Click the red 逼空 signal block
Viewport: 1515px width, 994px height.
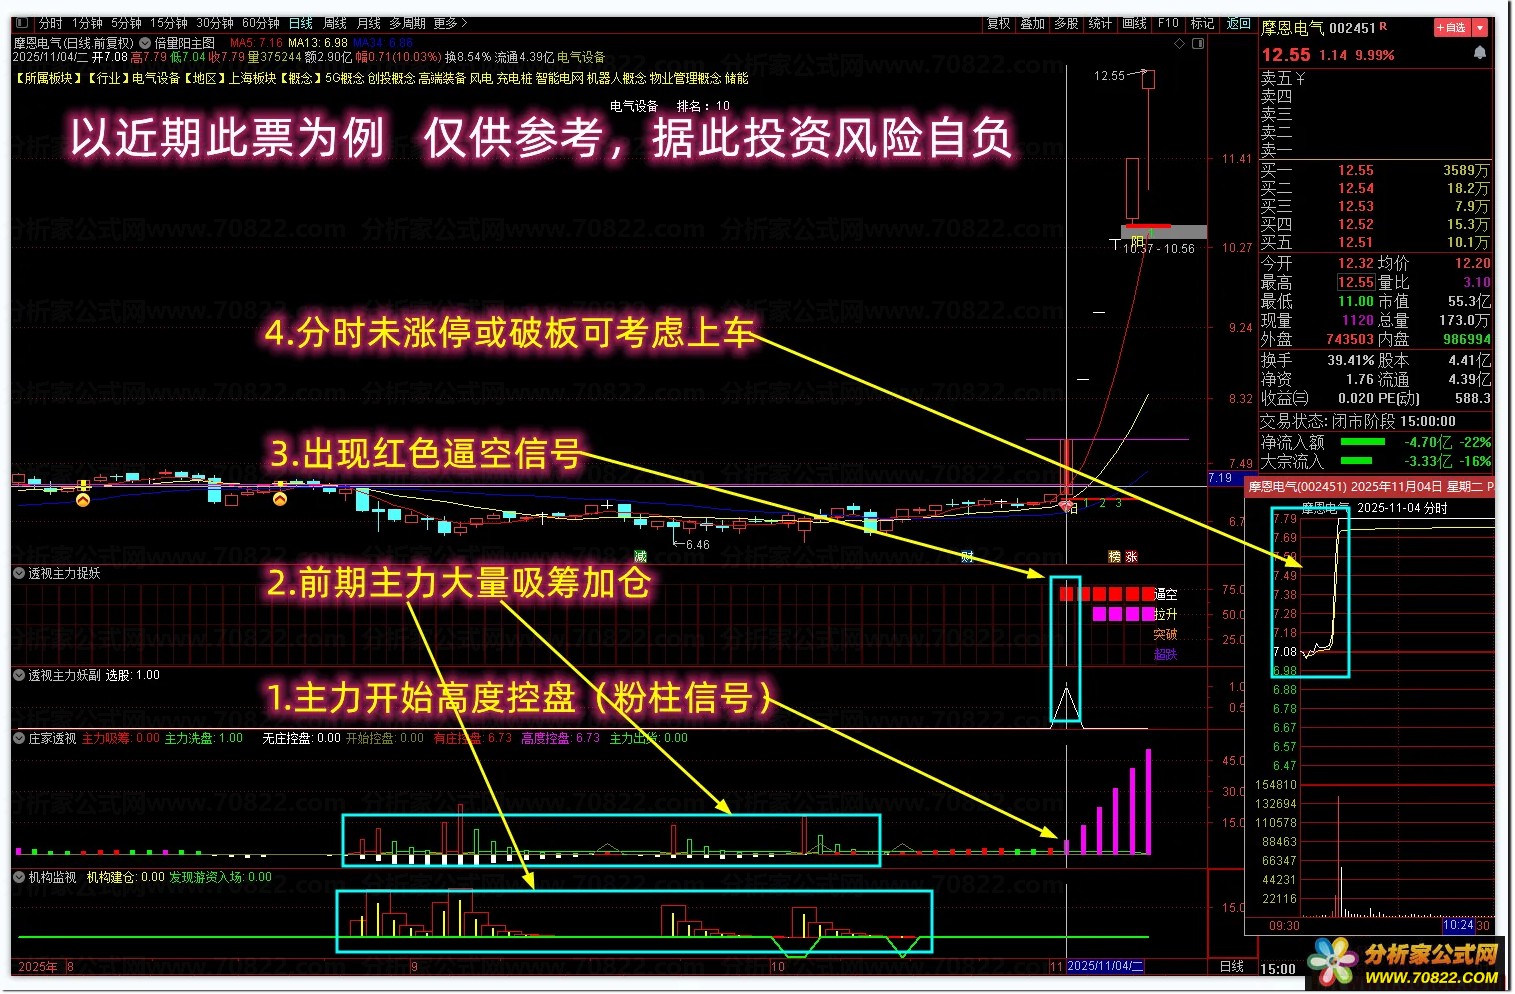pyautogui.click(x=1066, y=594)
